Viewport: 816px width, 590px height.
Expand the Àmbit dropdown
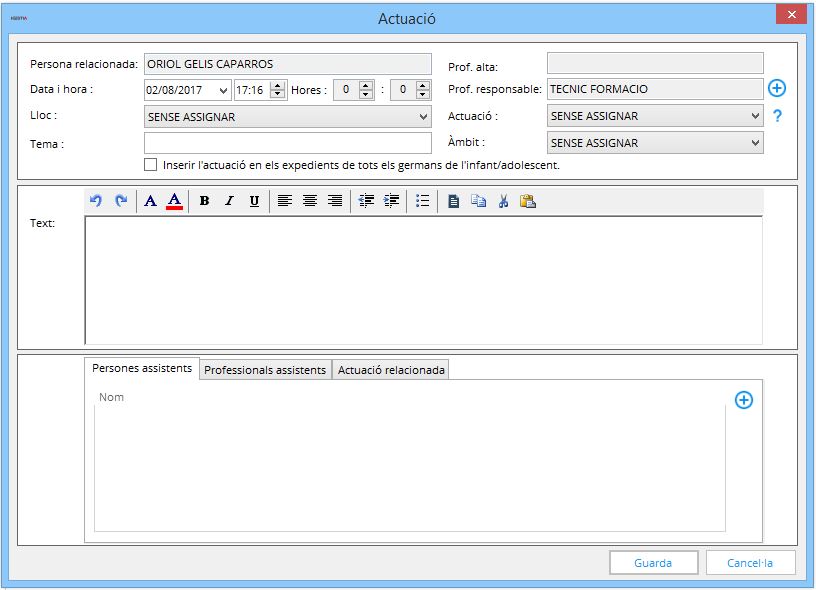click(755, 143)
